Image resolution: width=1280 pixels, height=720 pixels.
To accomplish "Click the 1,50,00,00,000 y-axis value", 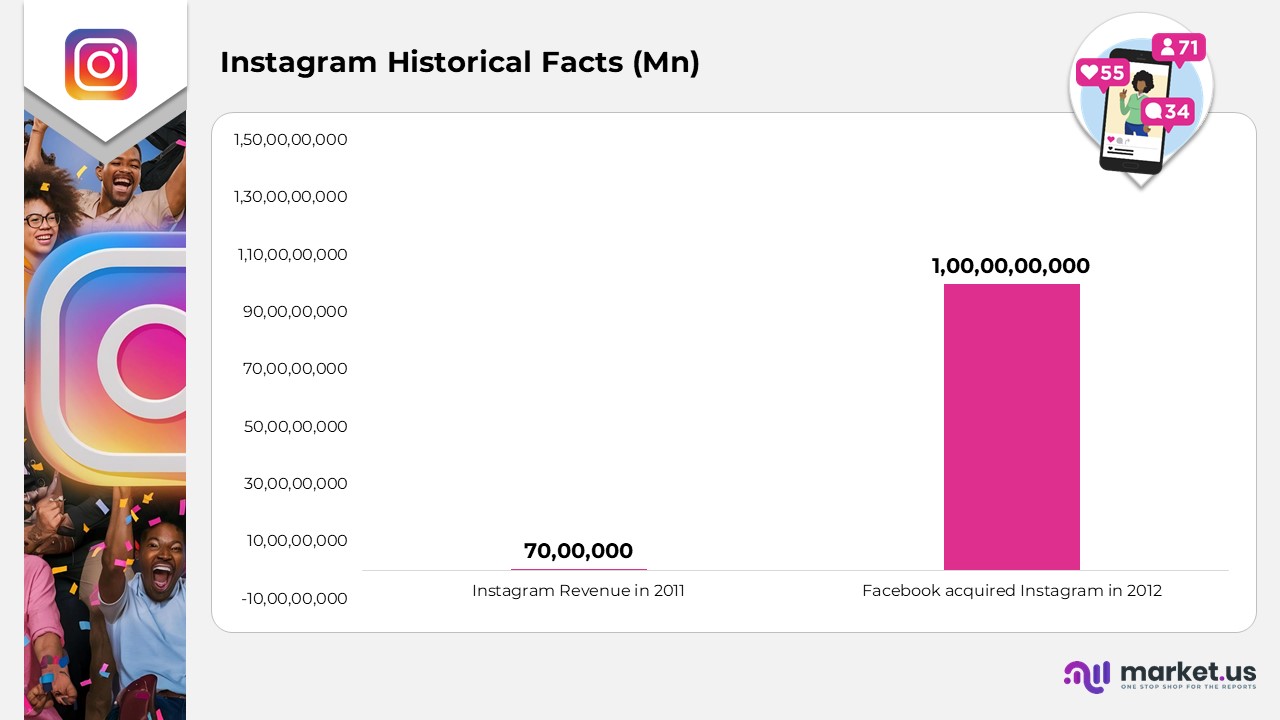I will (291, 140).
